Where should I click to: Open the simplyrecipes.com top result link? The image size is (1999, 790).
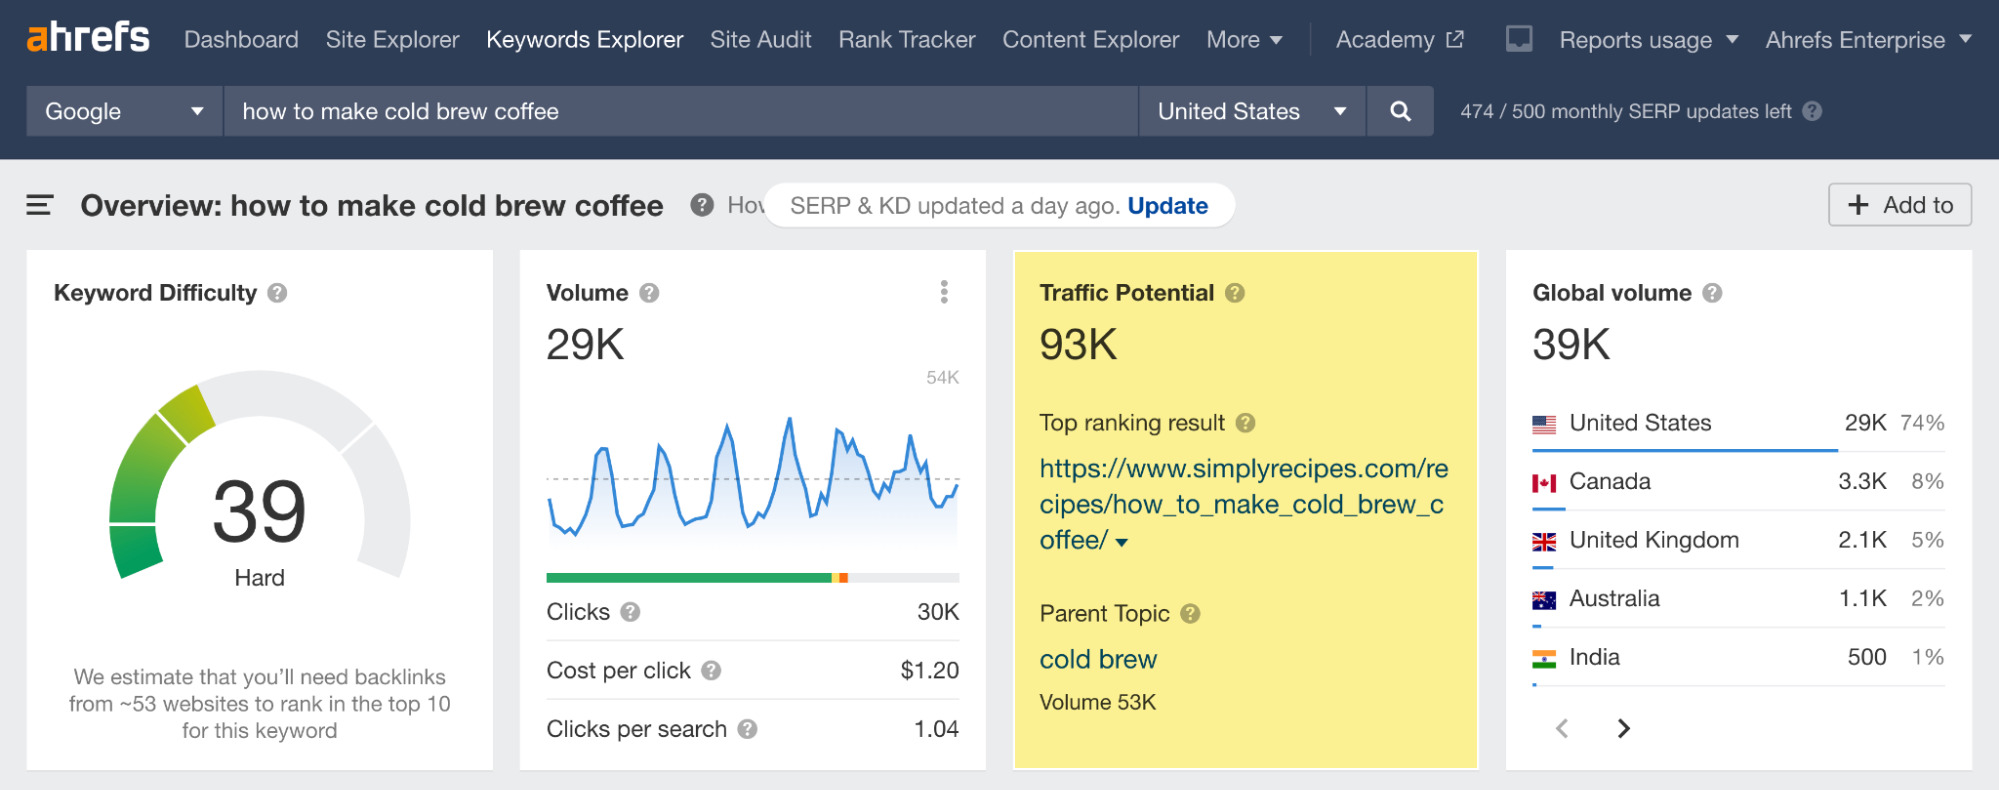(x=1243, y=504)
